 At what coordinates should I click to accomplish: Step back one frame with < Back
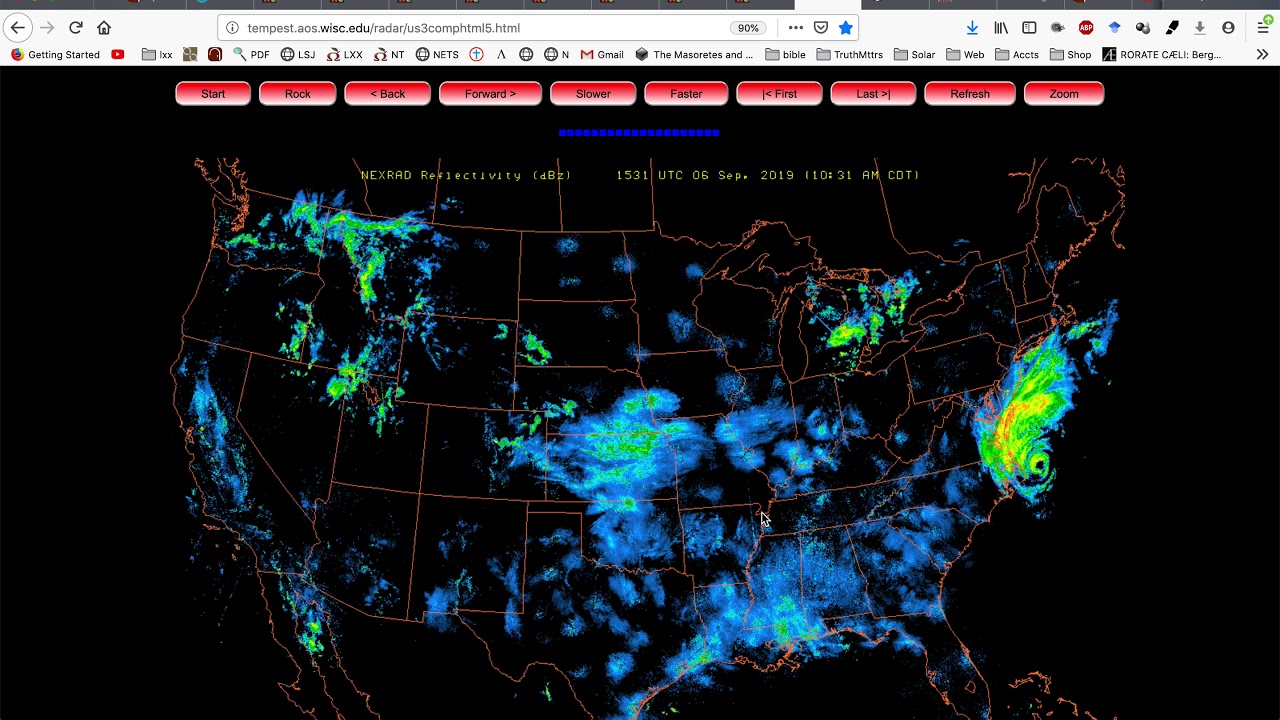coord(387,94)
